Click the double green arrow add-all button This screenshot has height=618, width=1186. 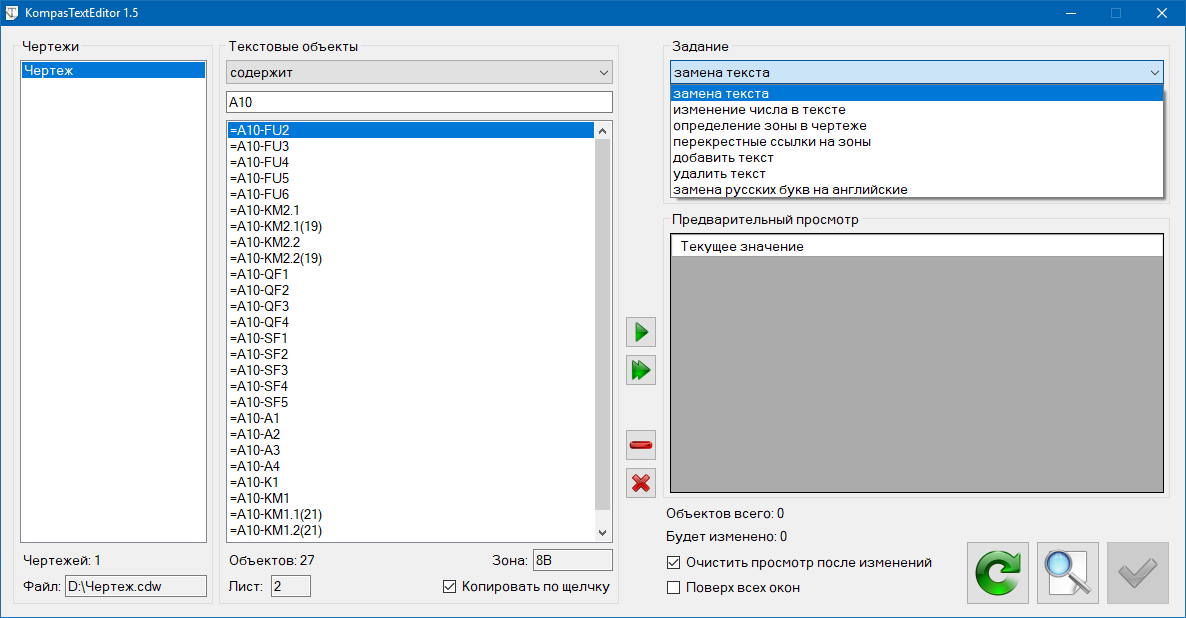pyautogui.click(x=640, y=371)
